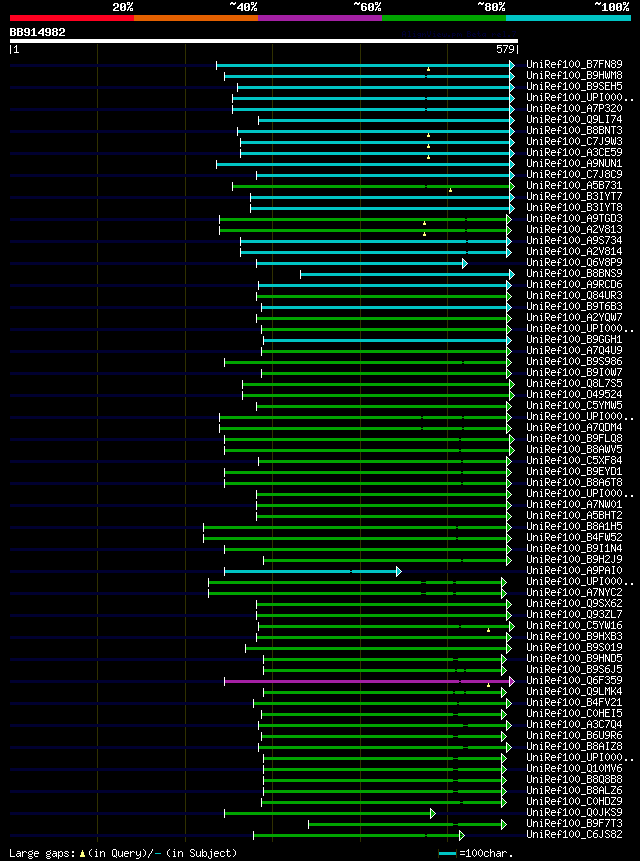Select the UniRef100_A9RCD6 label
640x861 pixels.
pos(574,284)
